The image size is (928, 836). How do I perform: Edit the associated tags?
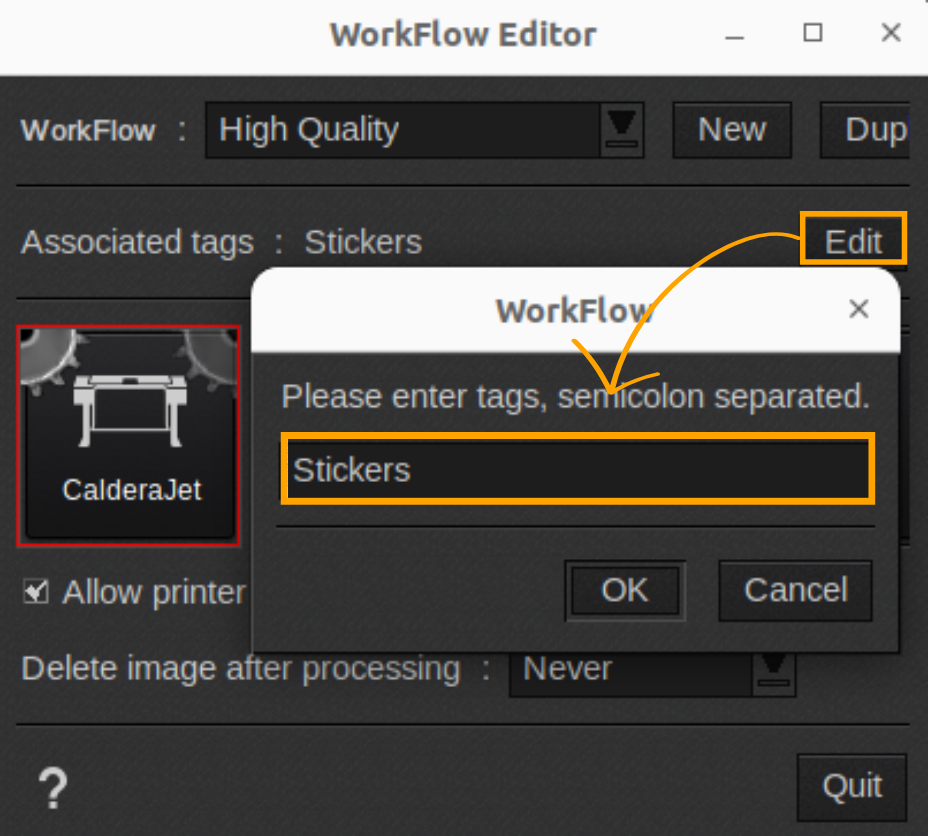pyautogui.click(x=852, y=240)
